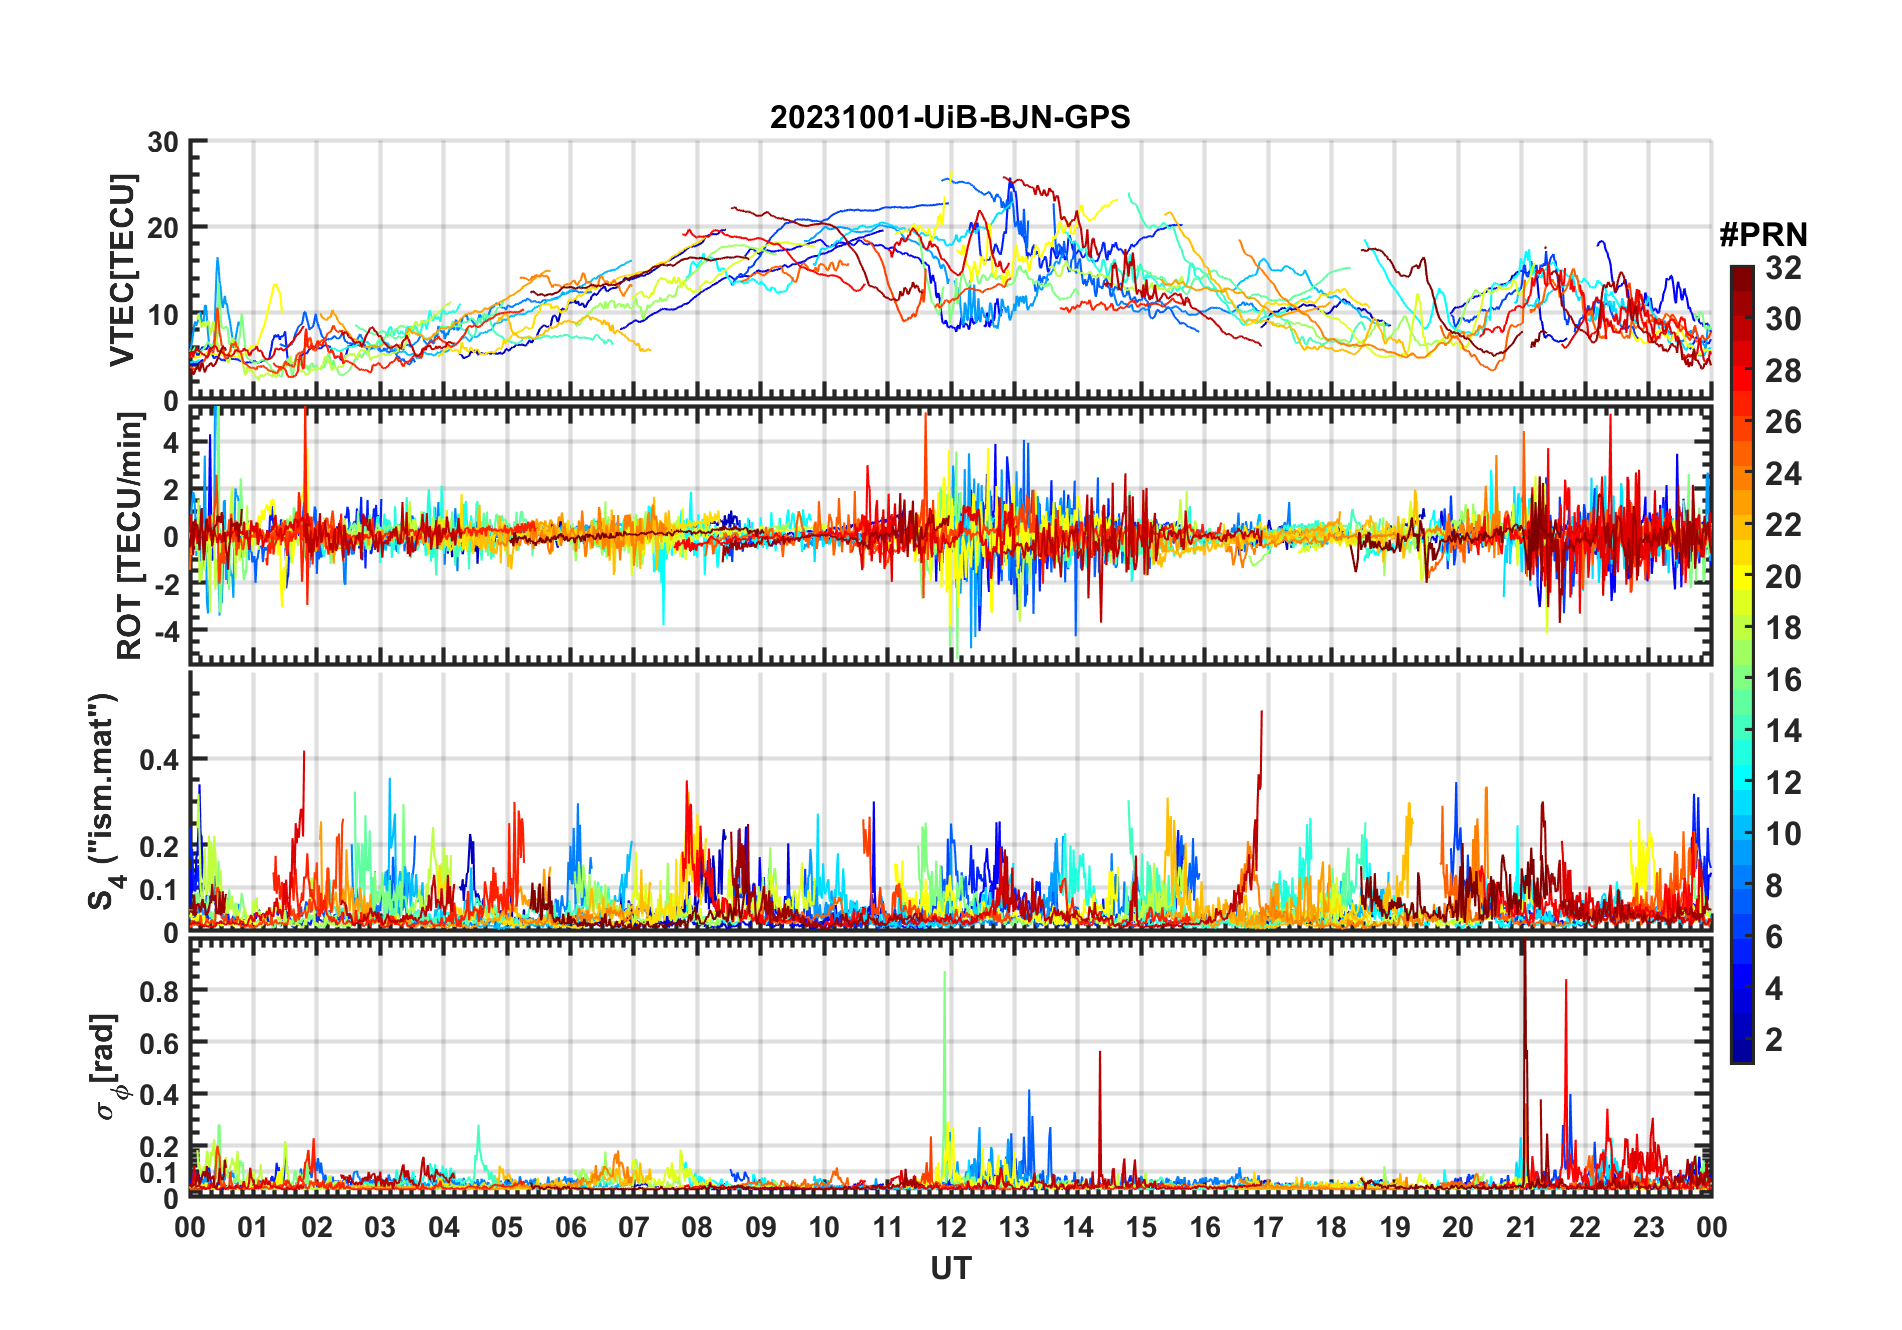Select the colorbar tick label "6"
1902x1330 pixels.
point(1775,937)
